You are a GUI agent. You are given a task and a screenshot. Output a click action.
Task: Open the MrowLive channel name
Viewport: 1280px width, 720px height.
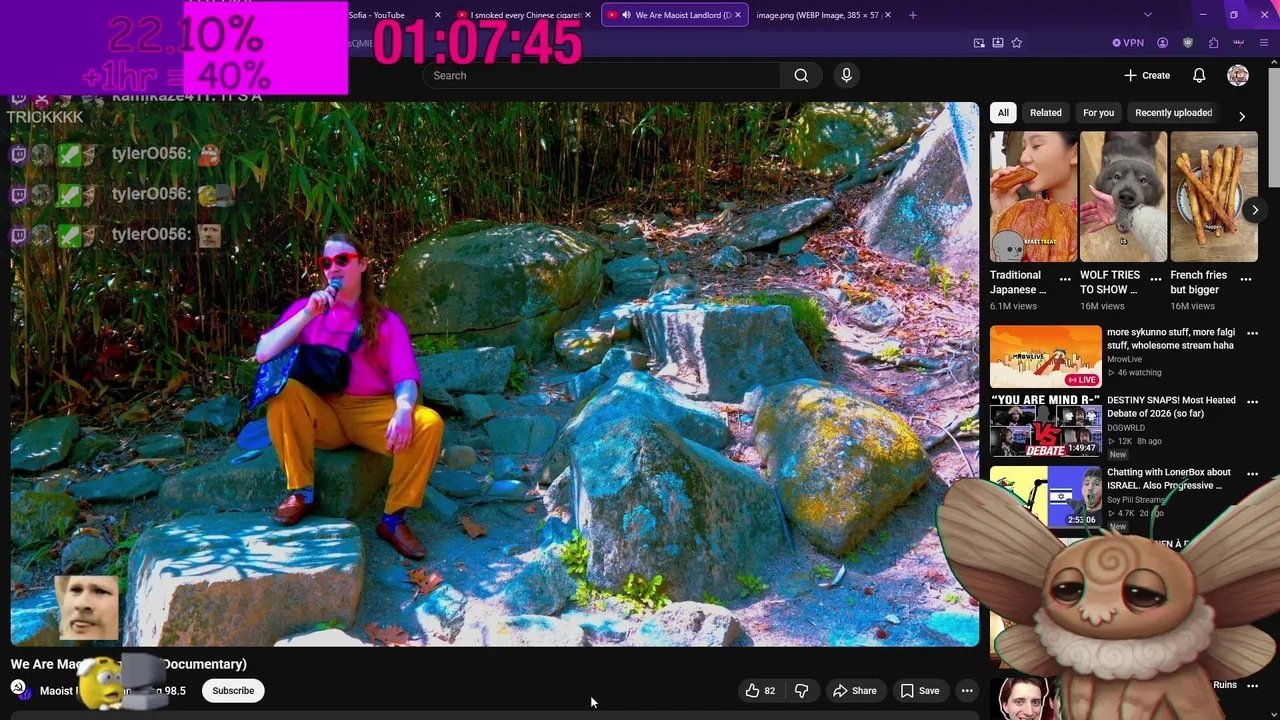point(1124,359)
